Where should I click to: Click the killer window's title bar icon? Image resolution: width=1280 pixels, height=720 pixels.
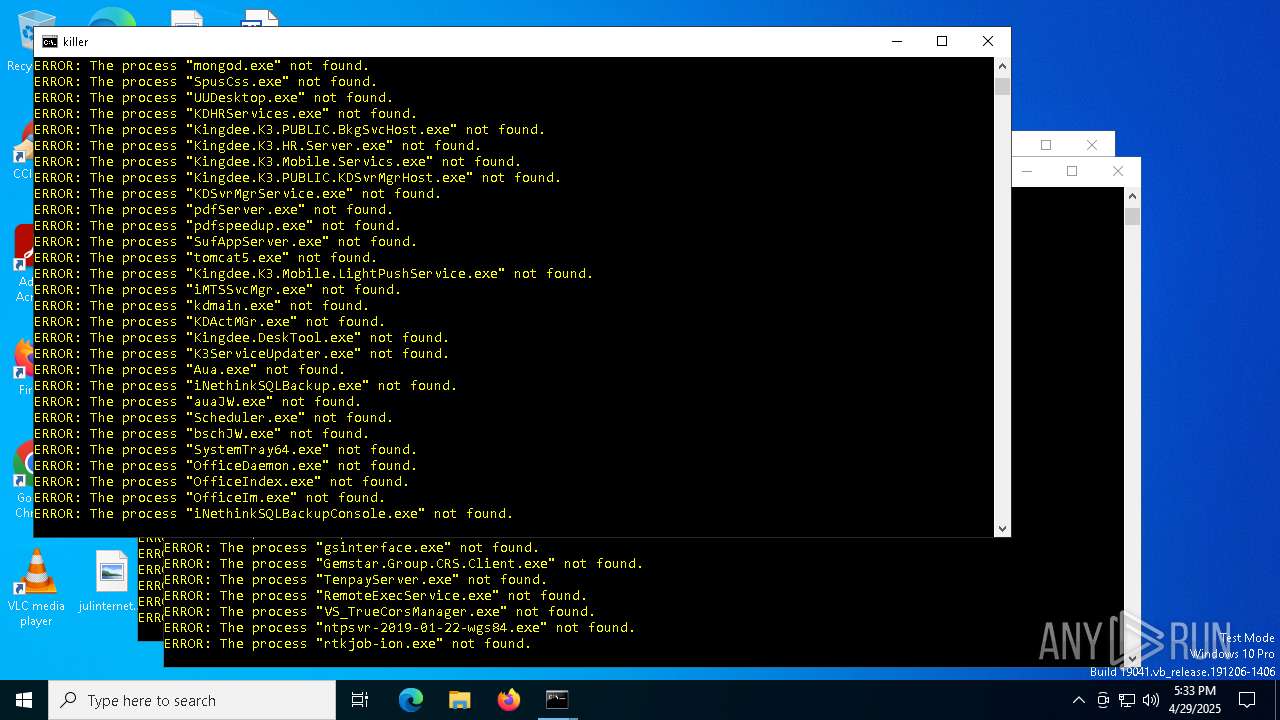tap(49, 42)
